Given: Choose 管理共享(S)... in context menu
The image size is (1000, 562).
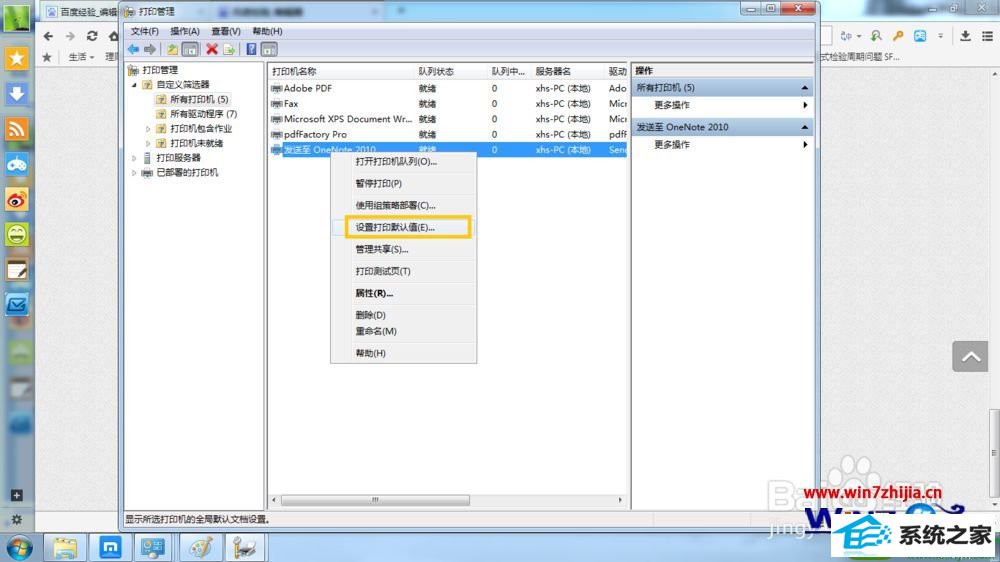Looking at the screenshot, I should [x=404, y=249].
